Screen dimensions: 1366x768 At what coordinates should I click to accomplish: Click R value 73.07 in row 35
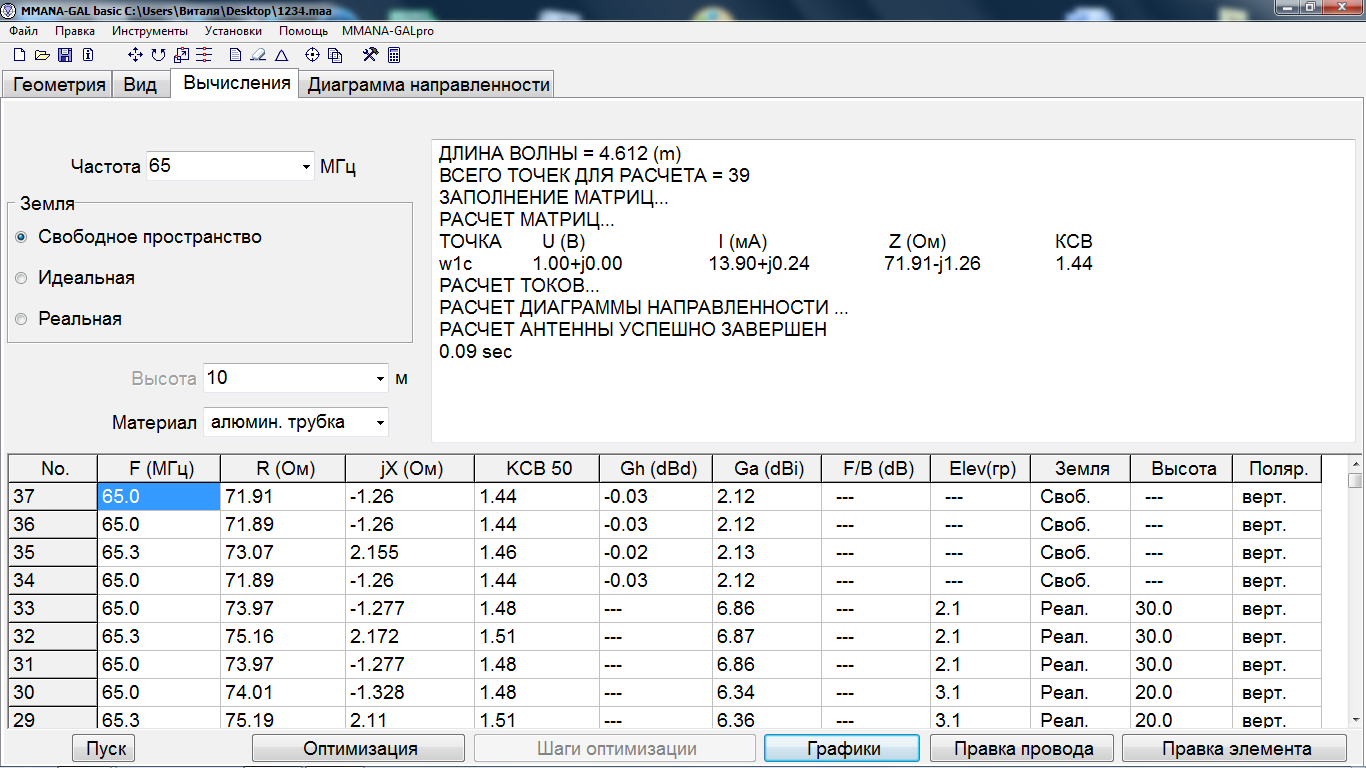coord(282,553)
